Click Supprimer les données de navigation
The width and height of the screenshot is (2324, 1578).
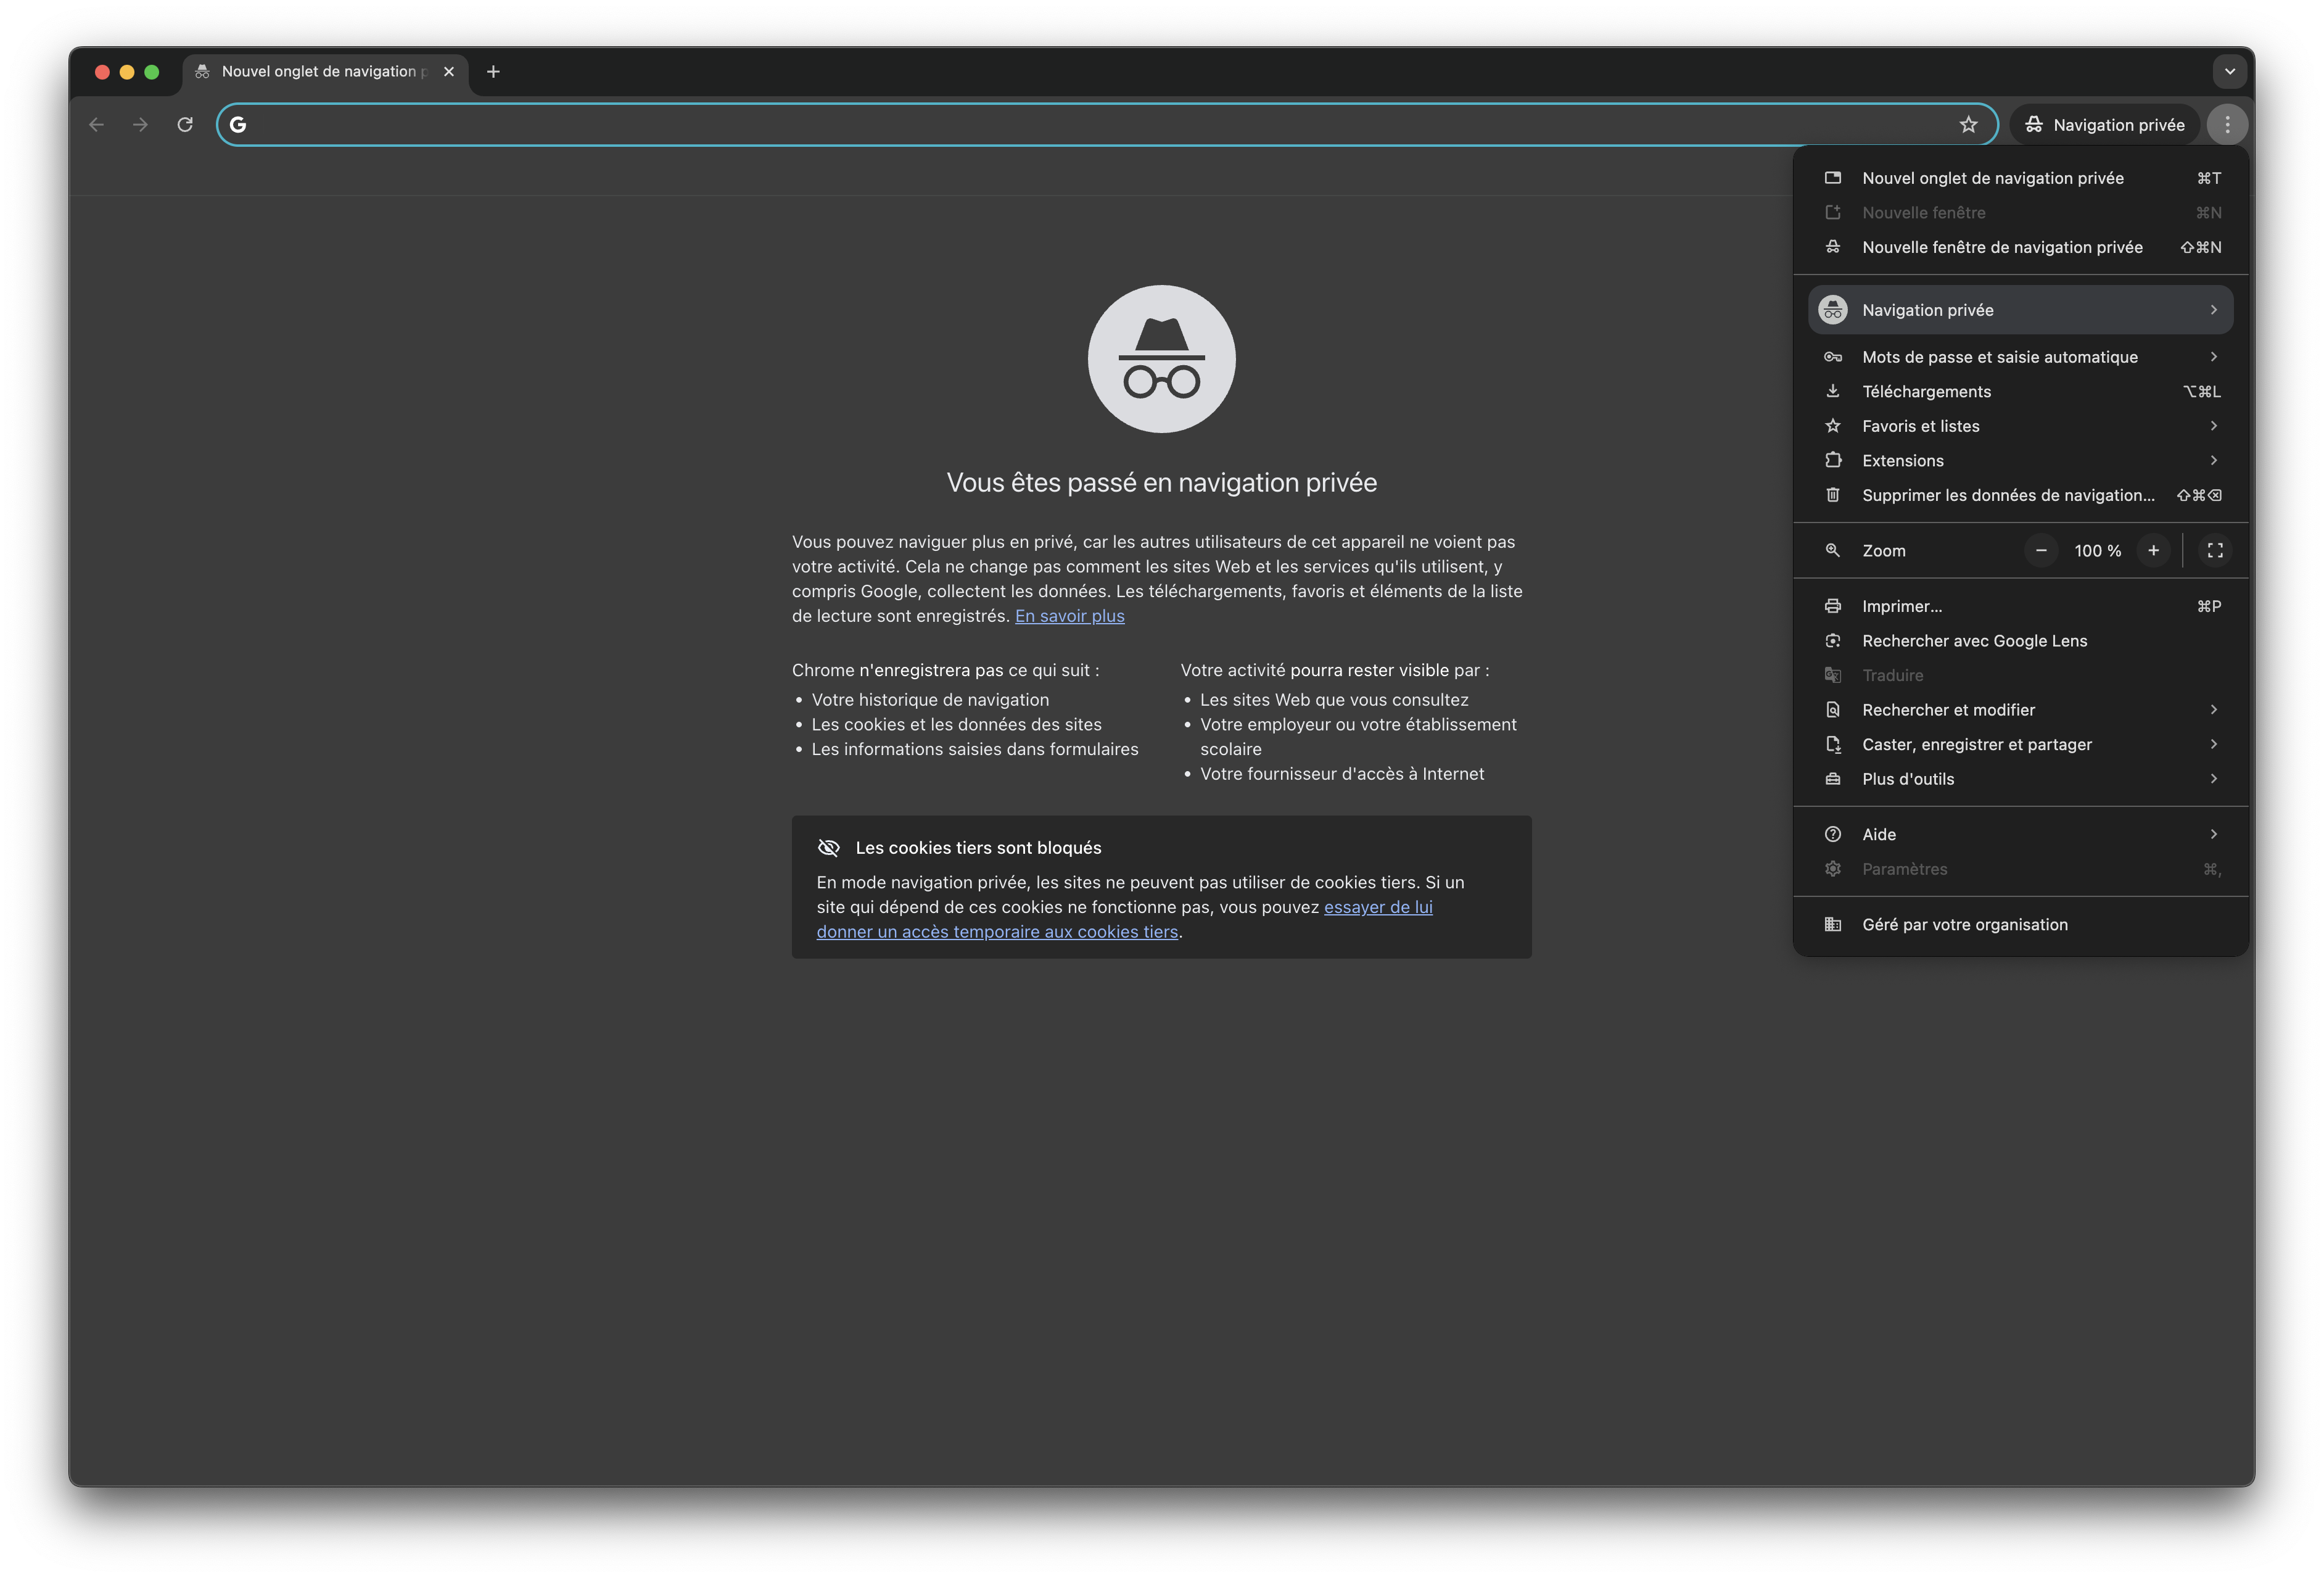(2007, 495)
